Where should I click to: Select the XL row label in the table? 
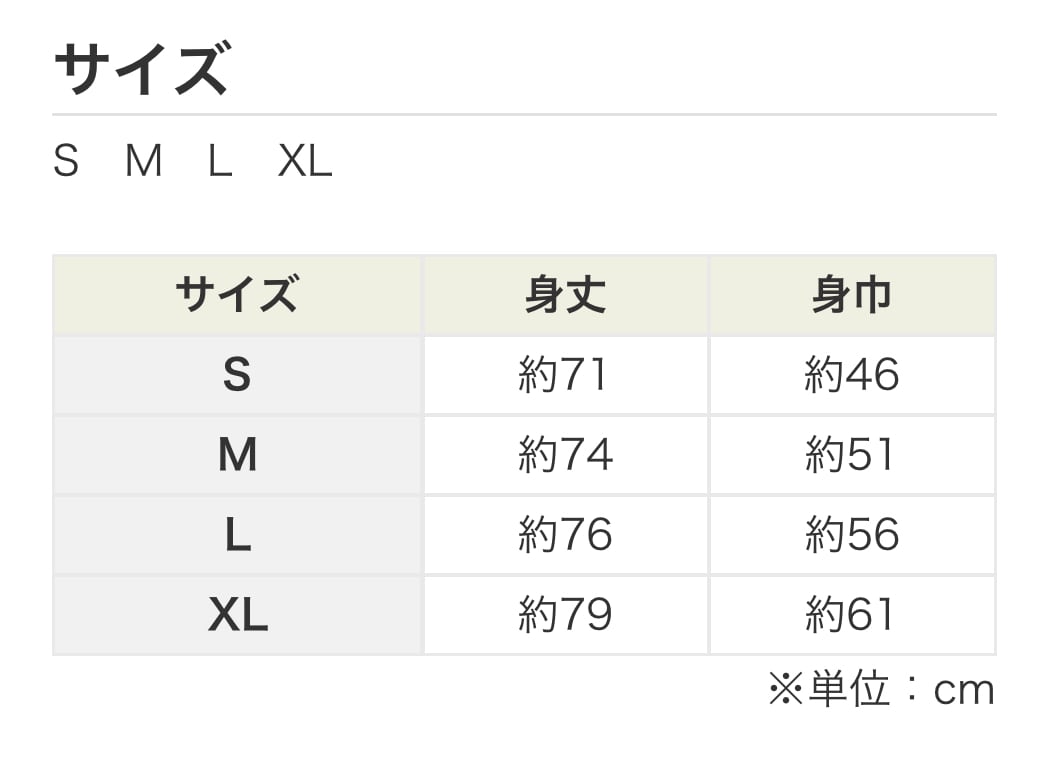[x=237, y=616]
